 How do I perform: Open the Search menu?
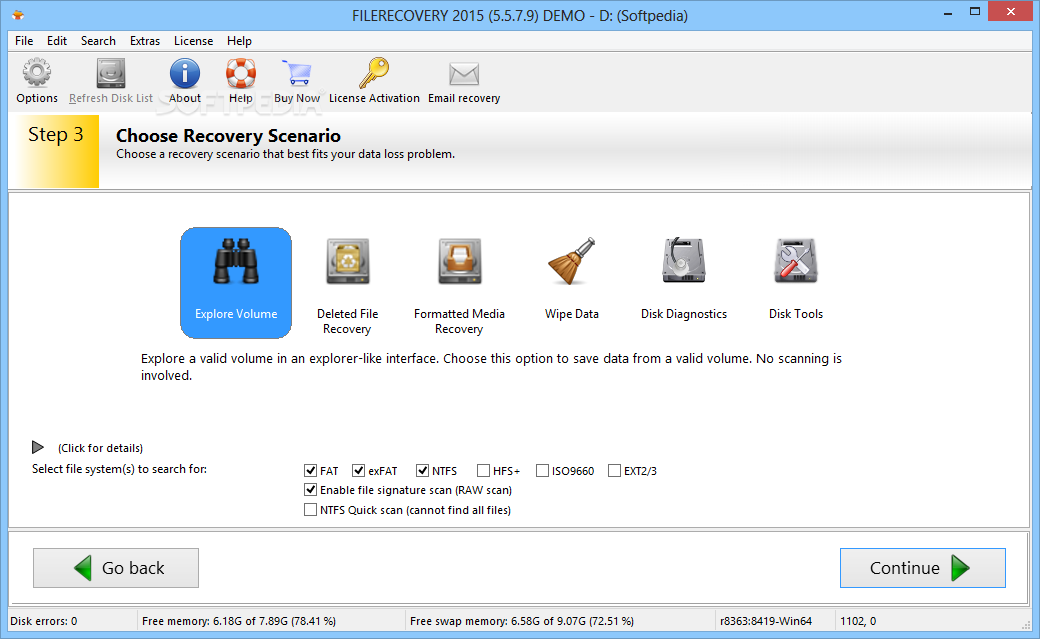point(98,40)
